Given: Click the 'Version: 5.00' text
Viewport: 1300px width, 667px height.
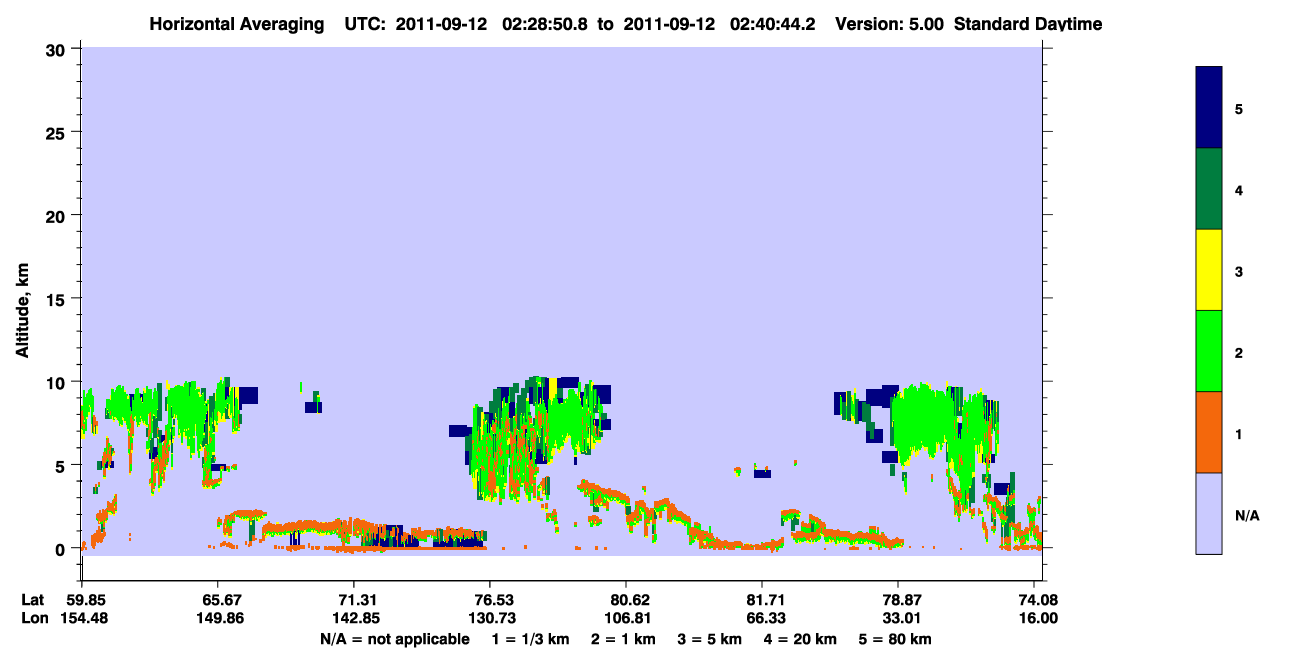Looking at the screenshot, I should coord(890,24).
